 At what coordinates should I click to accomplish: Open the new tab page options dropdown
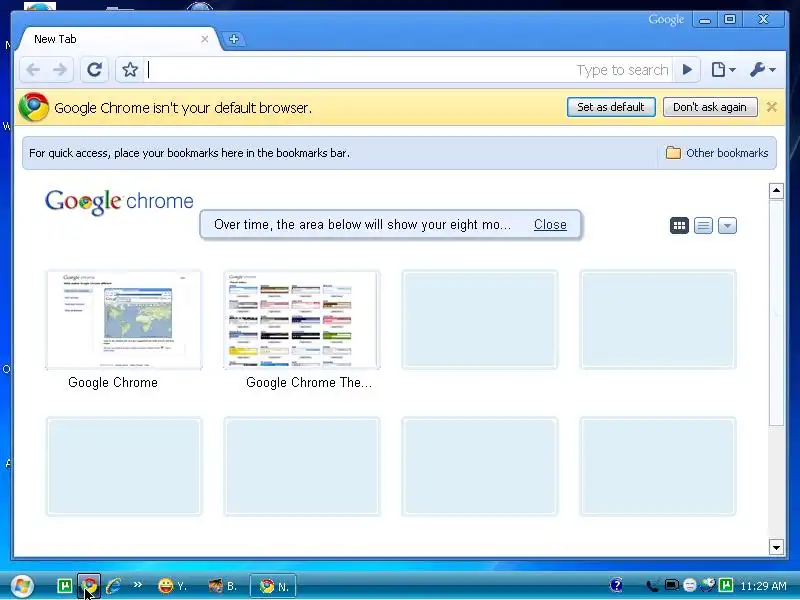pyautogui.click(x=727, y=226)
